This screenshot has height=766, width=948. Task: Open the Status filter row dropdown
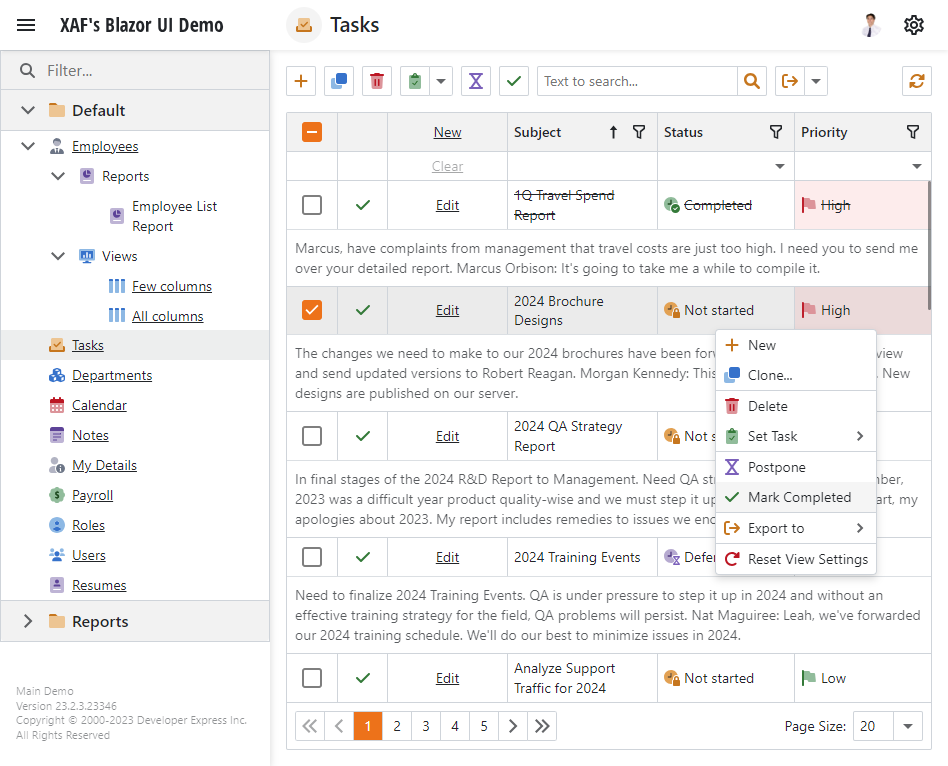point(780,166)
